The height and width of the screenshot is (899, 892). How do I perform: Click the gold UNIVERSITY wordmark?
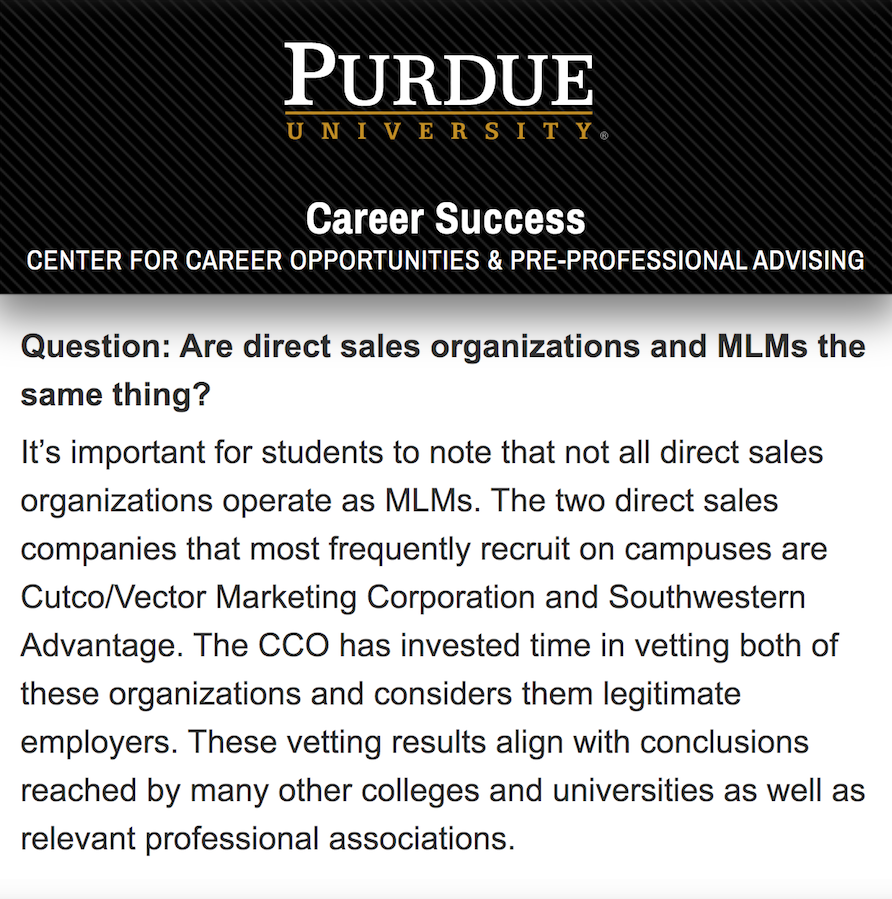tap(440, 131)
